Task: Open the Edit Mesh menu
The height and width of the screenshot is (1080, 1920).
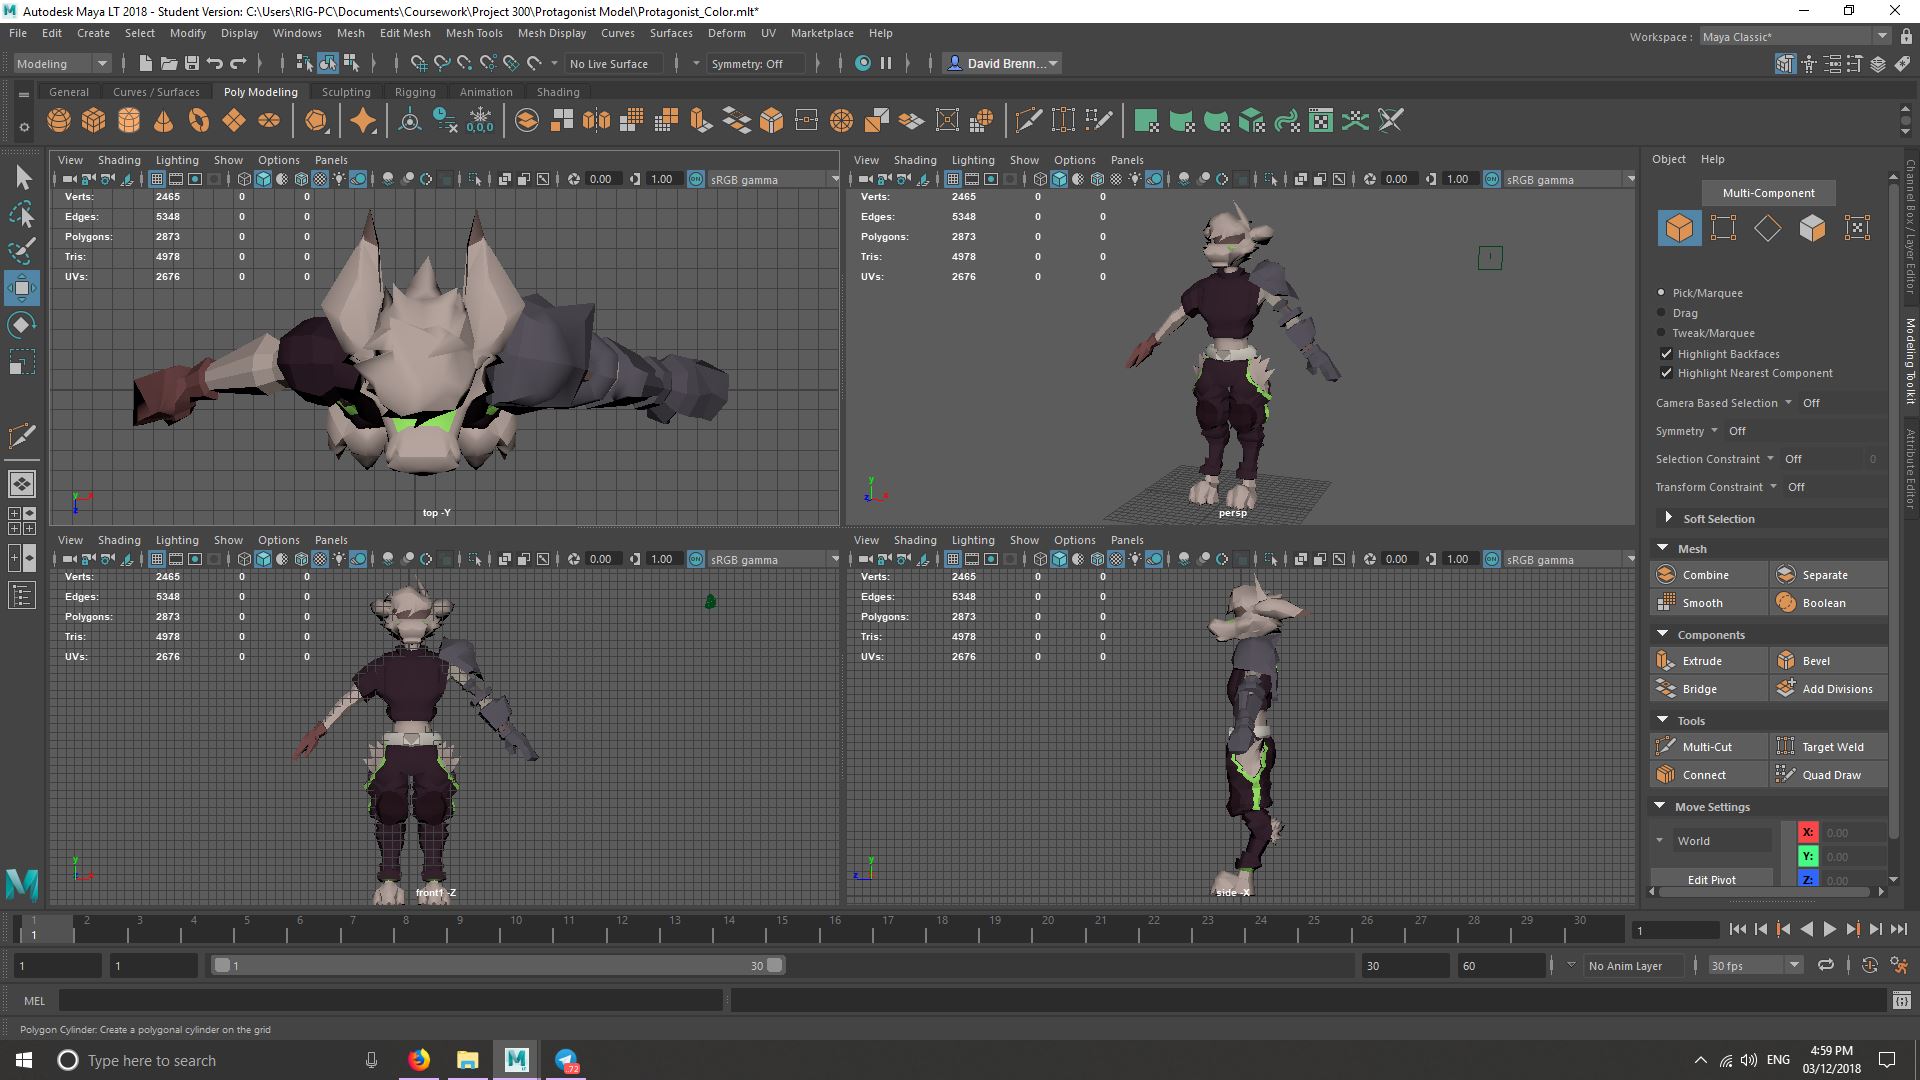Action: (405, 33)
